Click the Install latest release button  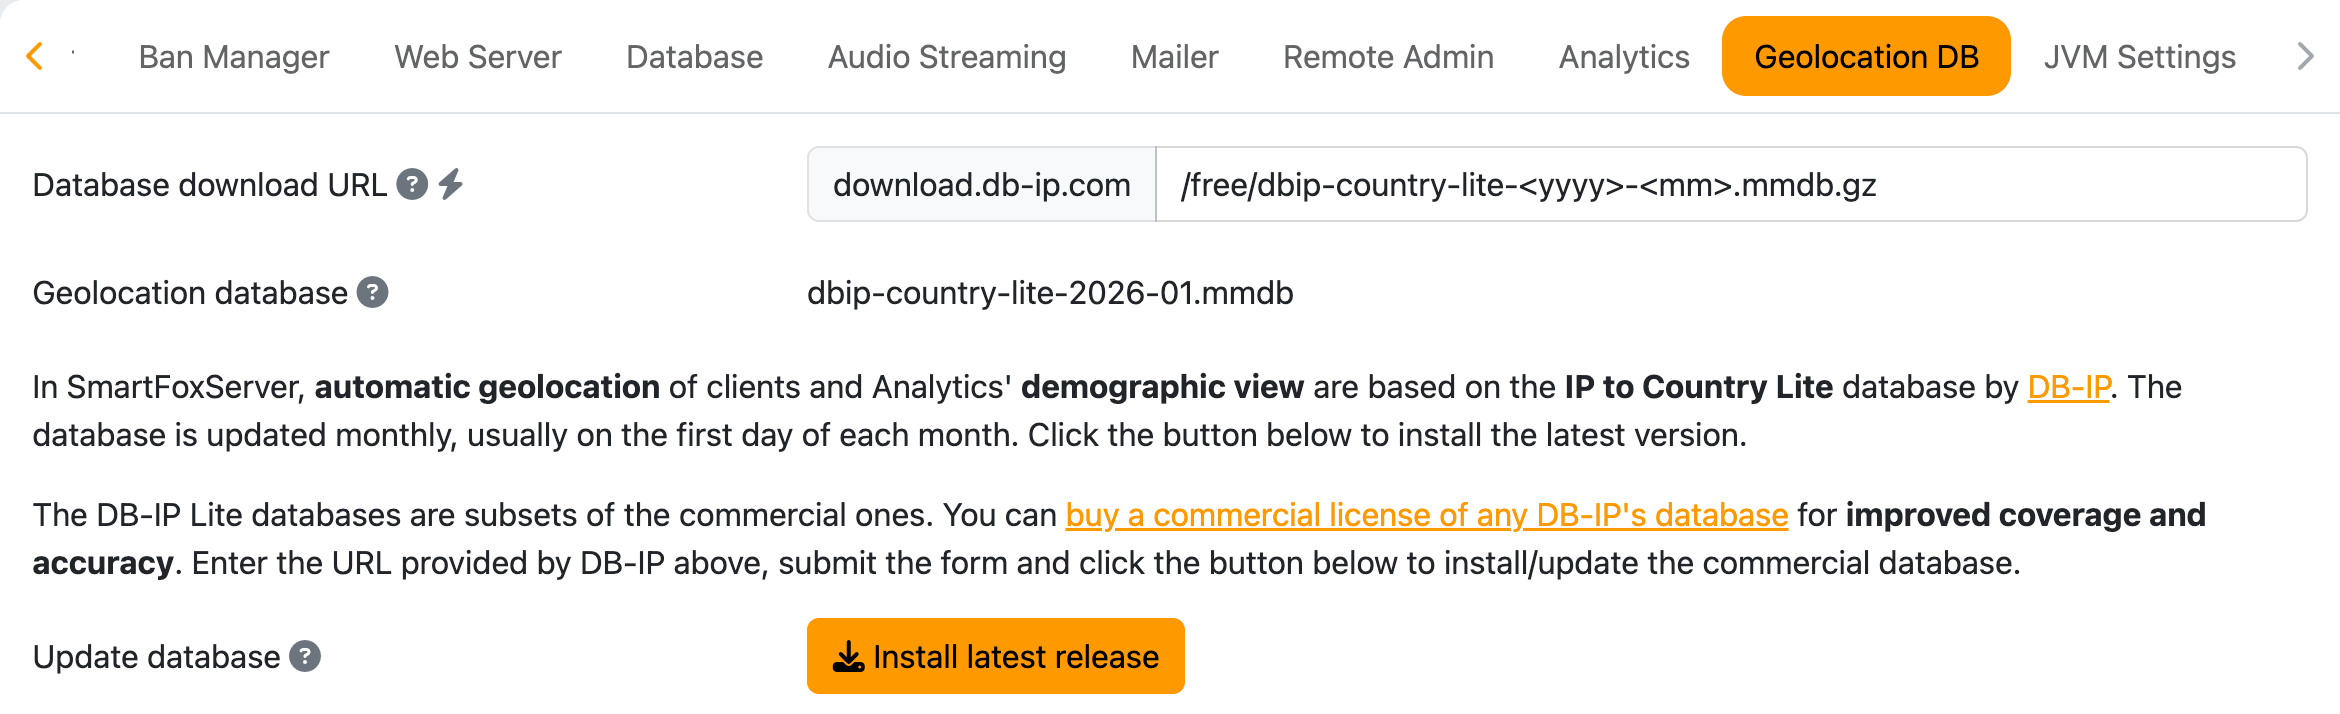995,657
